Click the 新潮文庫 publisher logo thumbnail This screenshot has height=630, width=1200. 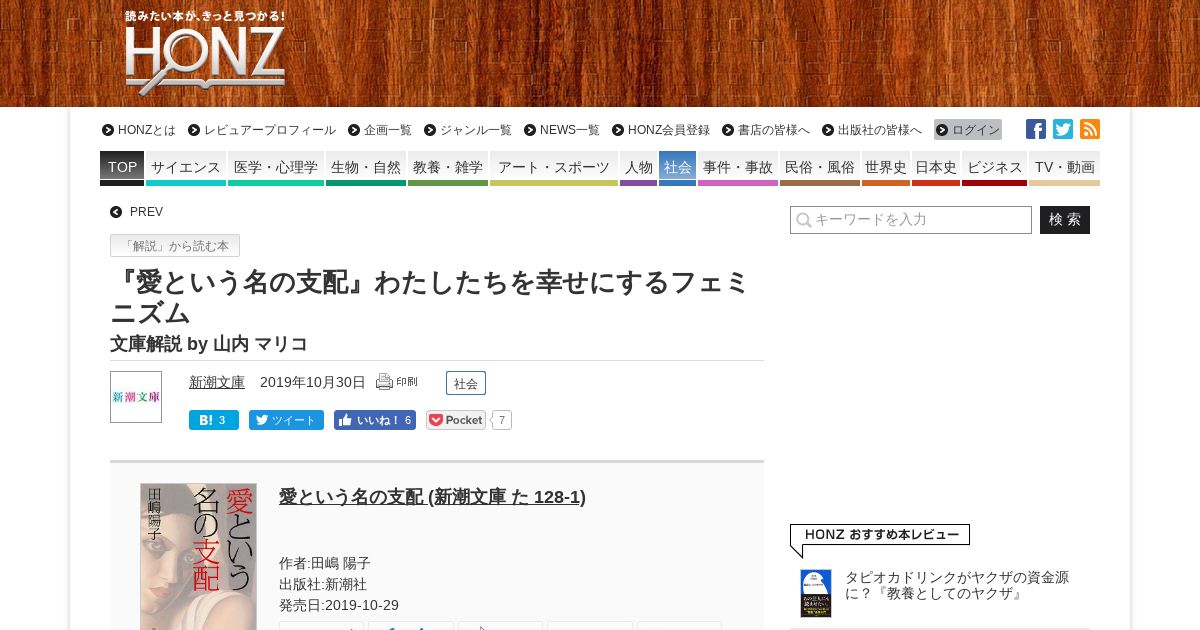point(136,397)
